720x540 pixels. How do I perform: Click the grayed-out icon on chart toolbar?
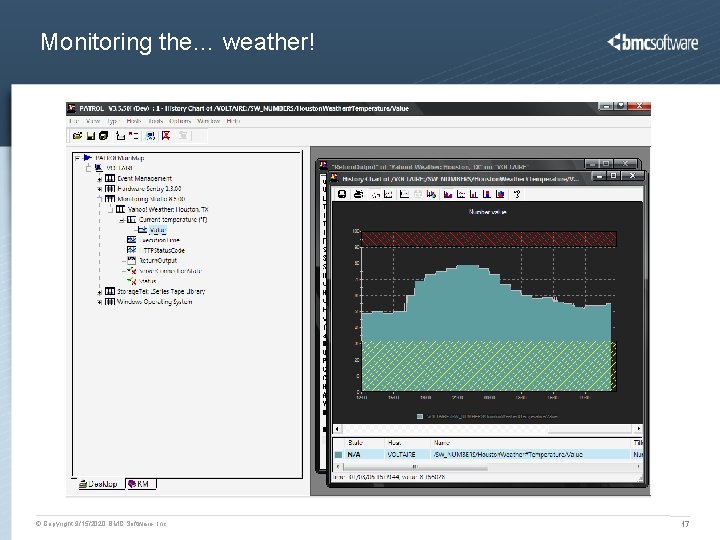(418, 194)
